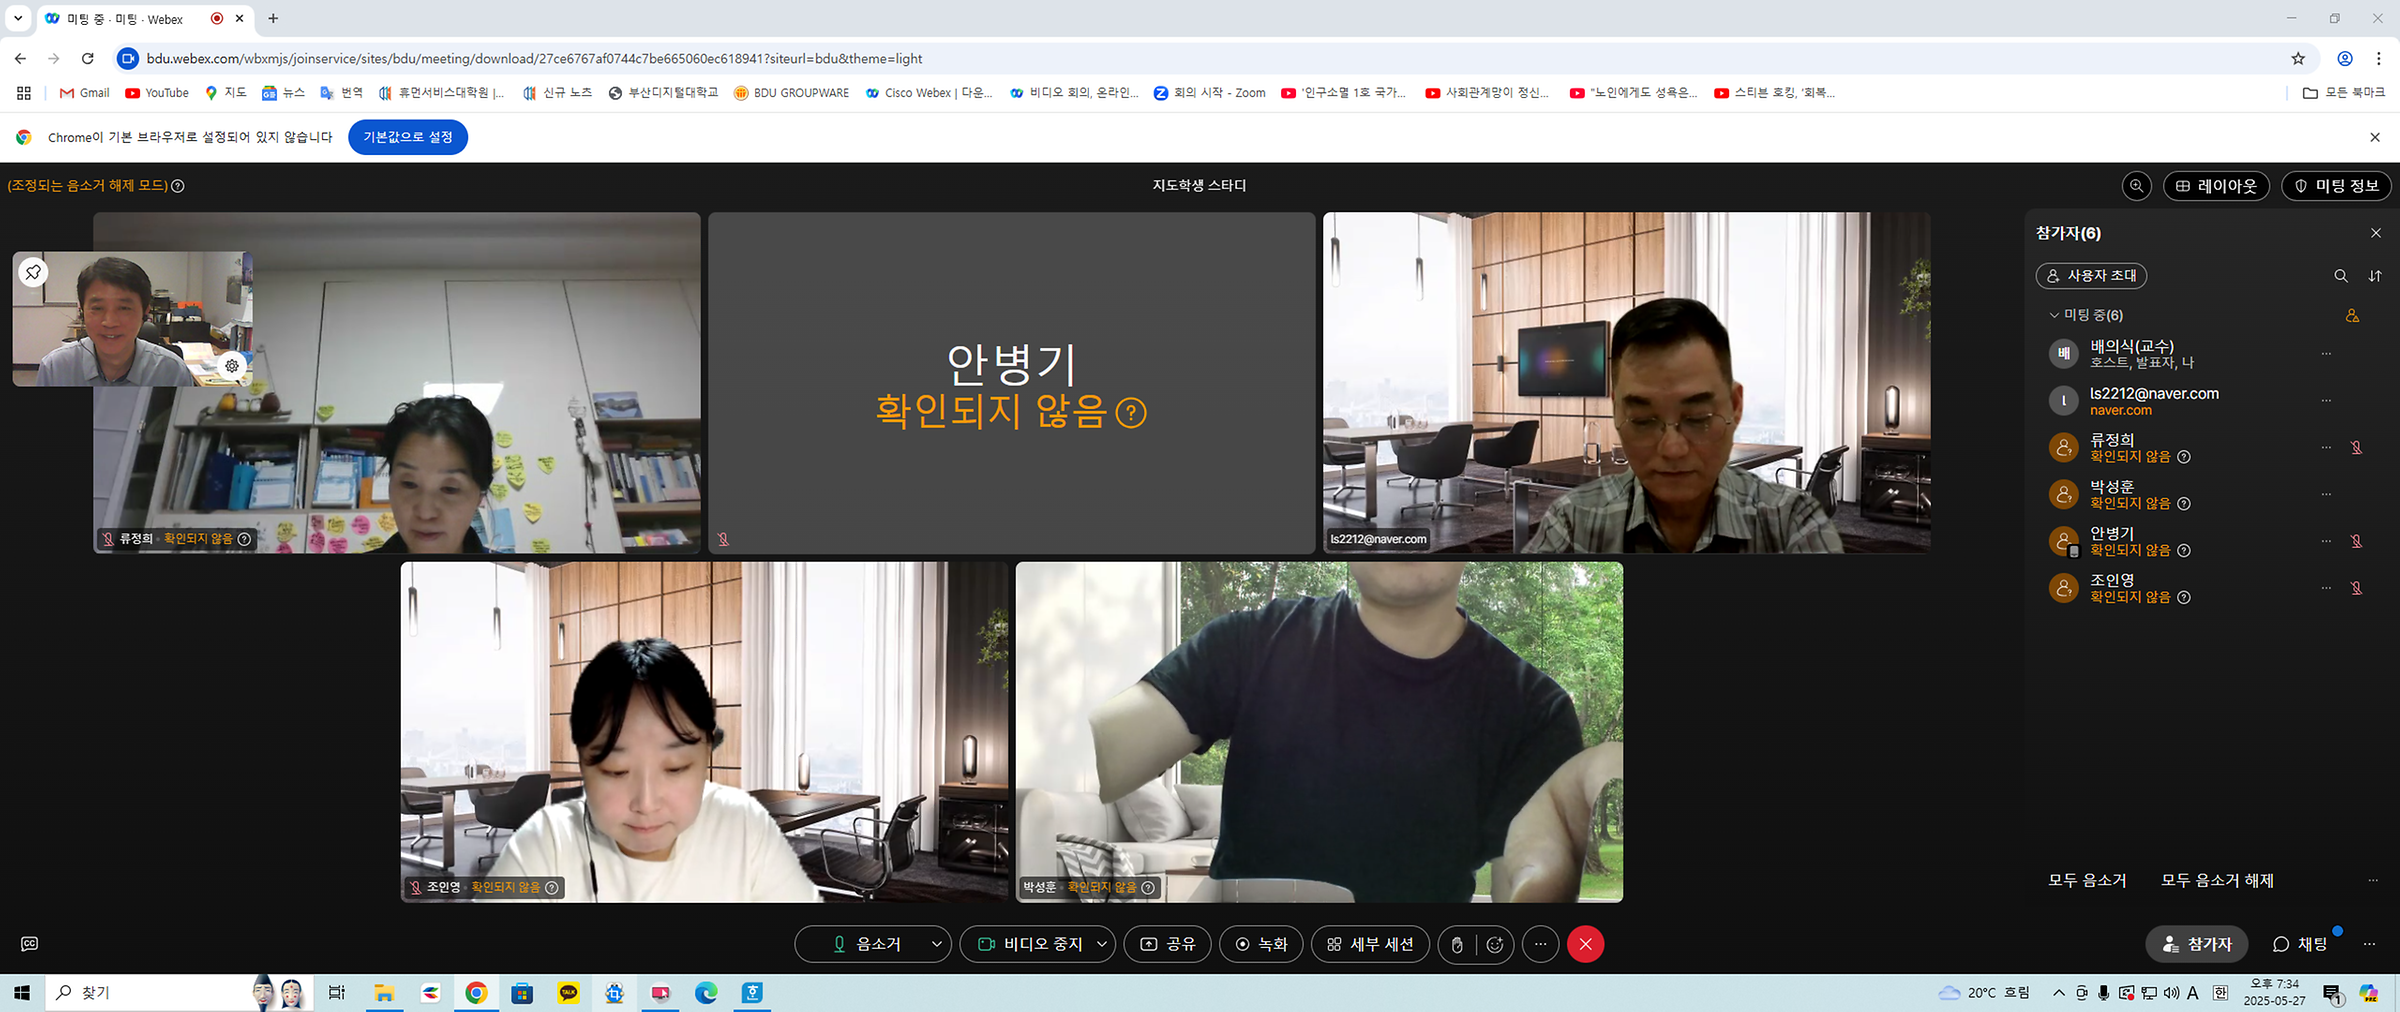Open self-view settings gear icon
2400x1012 pixels.
tap(232, 366)
